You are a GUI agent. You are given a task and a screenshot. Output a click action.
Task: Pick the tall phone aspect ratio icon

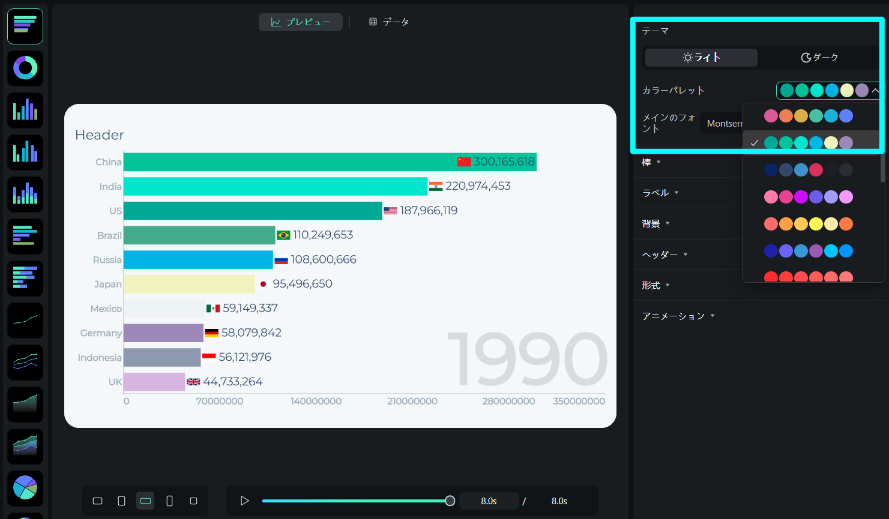(169, 501)
